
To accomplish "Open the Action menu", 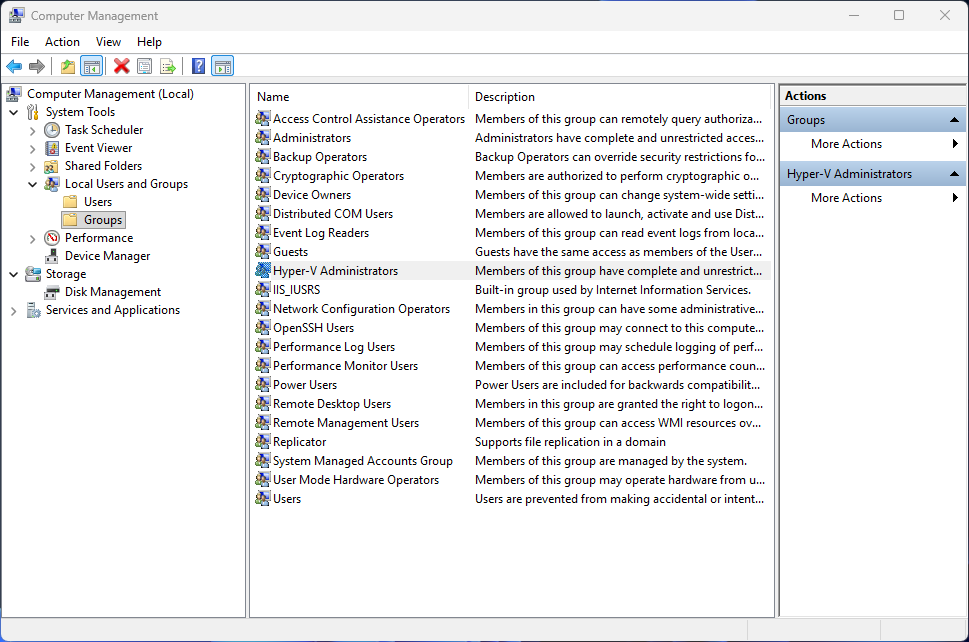I will click(x=62, y=42).
